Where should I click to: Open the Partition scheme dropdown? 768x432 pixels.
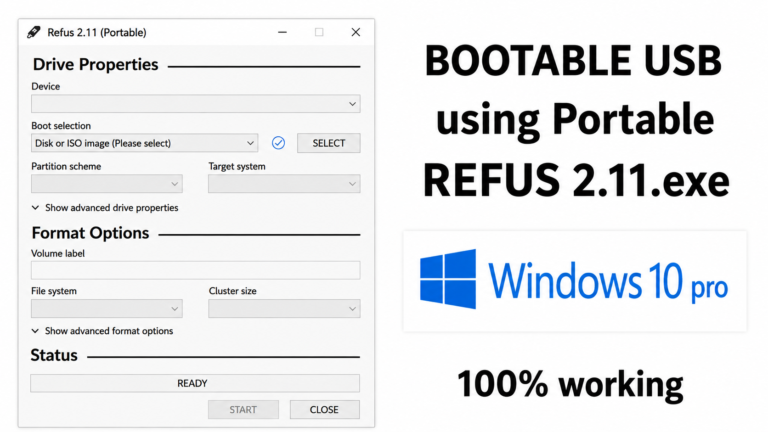click(107, 184)
